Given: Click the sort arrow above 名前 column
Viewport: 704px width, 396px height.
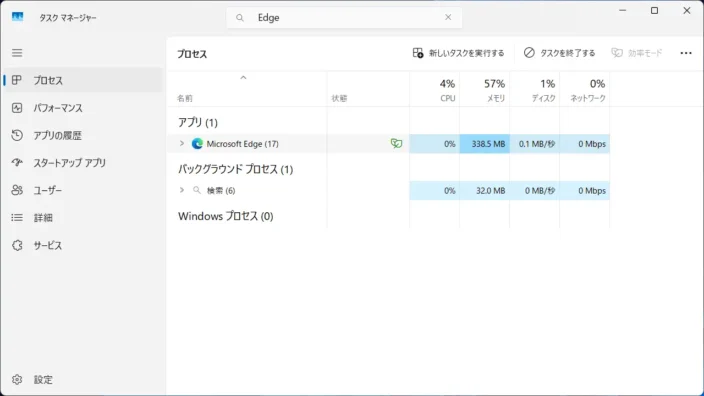Looking at the screenshot, I should (243, 77).
